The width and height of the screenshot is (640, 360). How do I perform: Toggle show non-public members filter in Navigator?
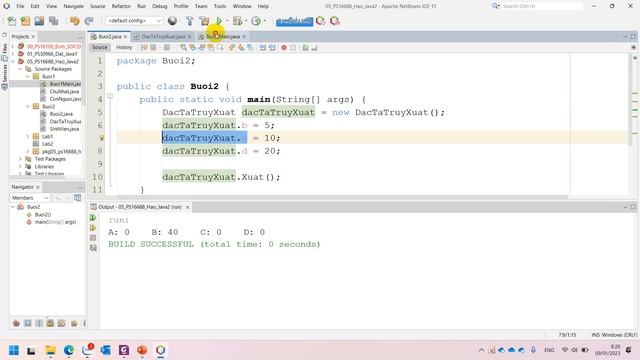(50, 323)
